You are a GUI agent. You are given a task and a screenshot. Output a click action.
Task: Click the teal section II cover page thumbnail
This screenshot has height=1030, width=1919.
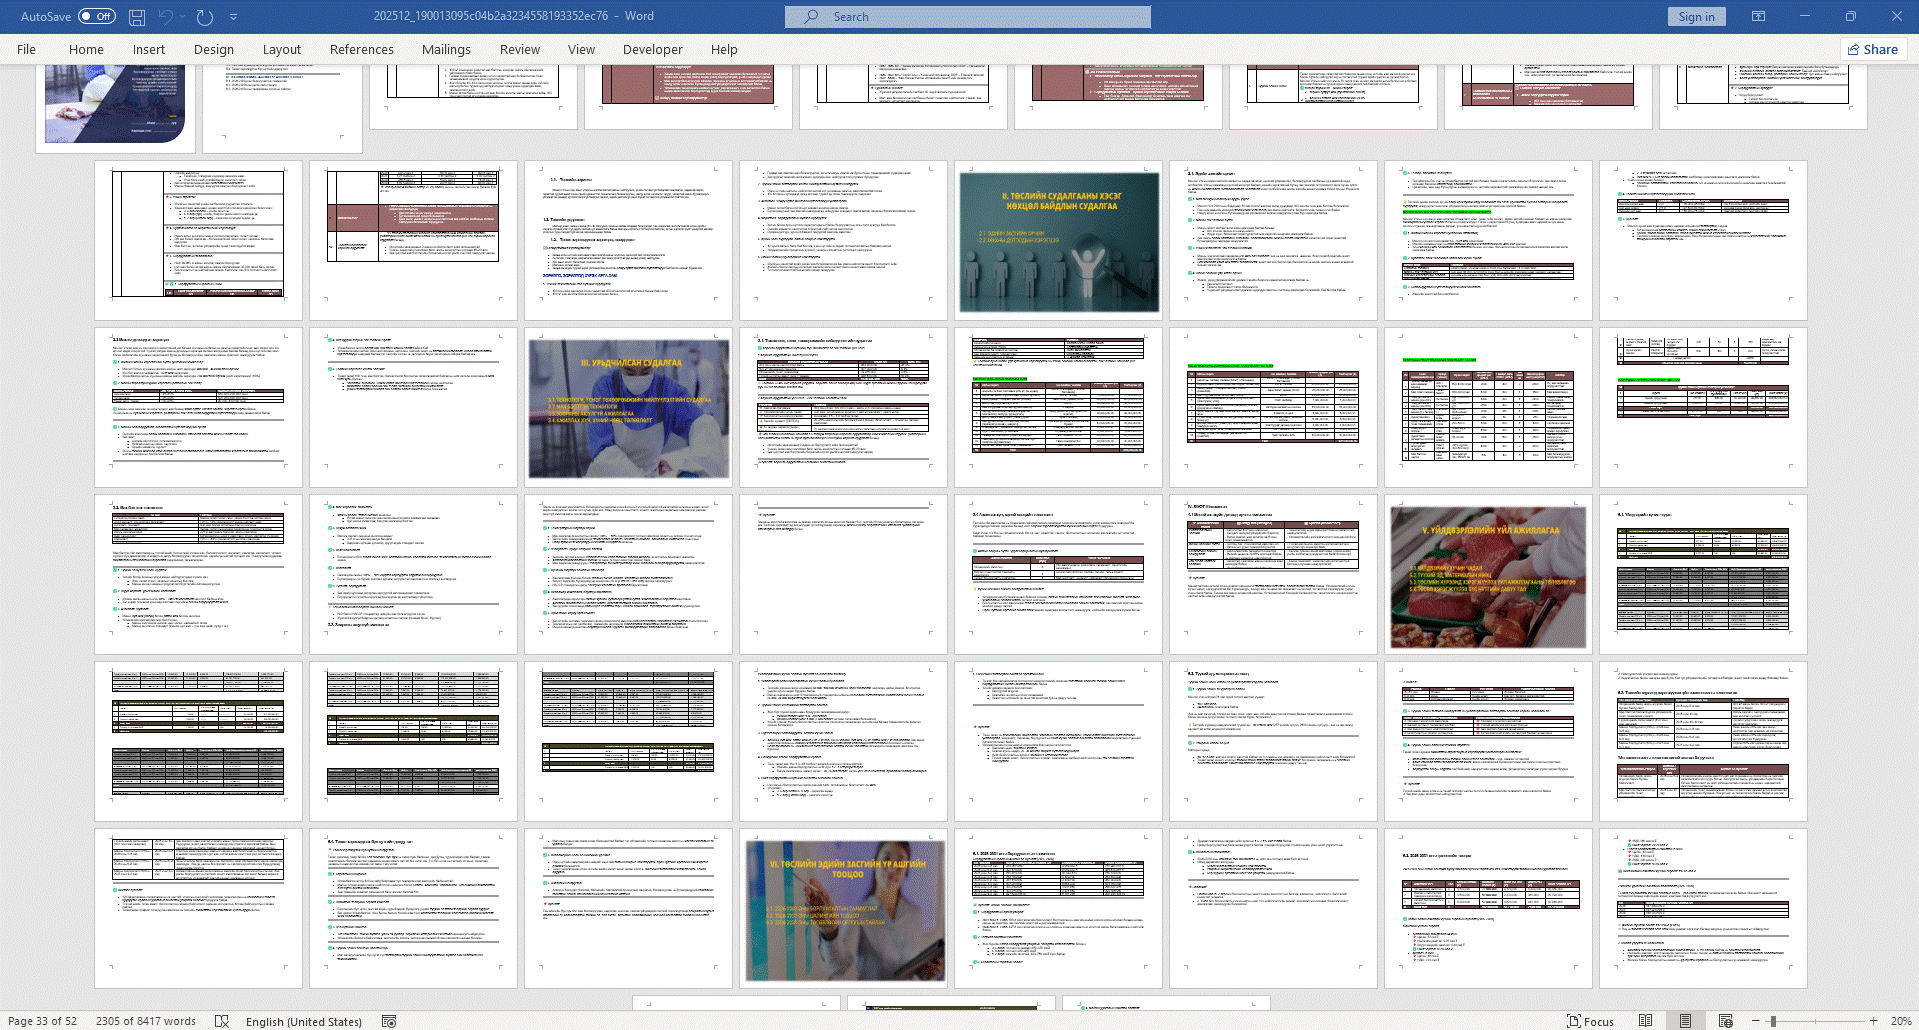point(1060,241)
